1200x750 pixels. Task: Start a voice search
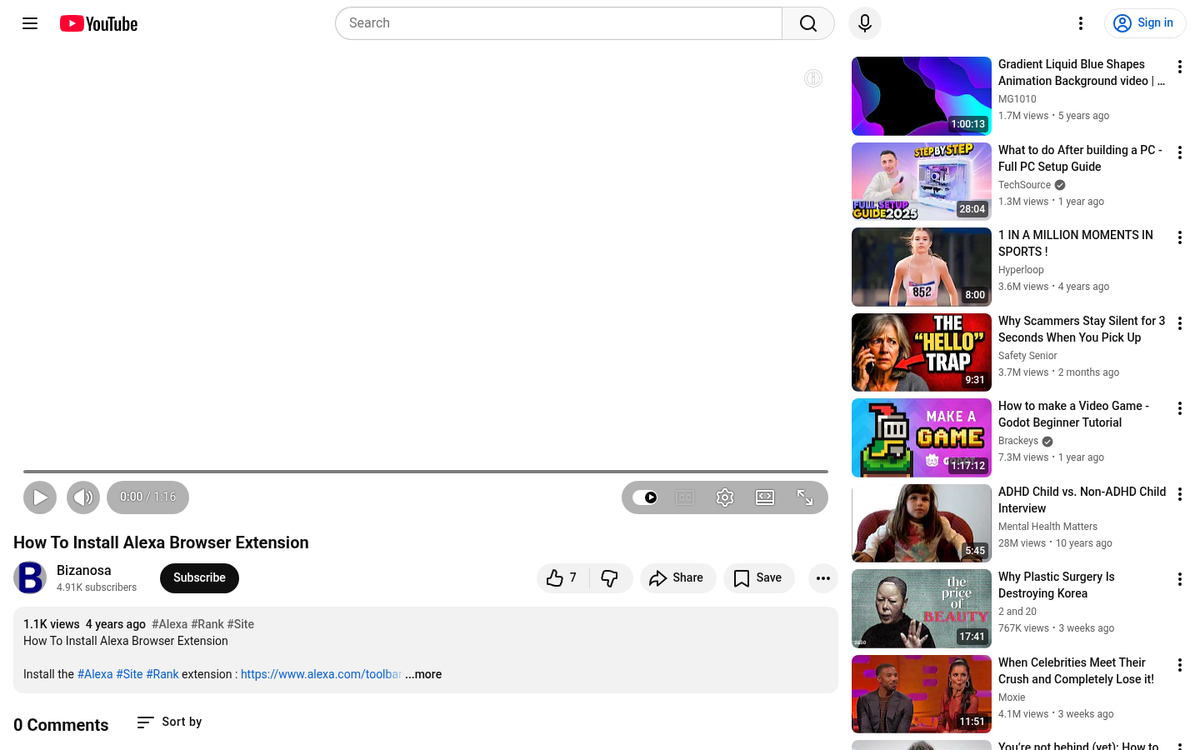(864, 23)
